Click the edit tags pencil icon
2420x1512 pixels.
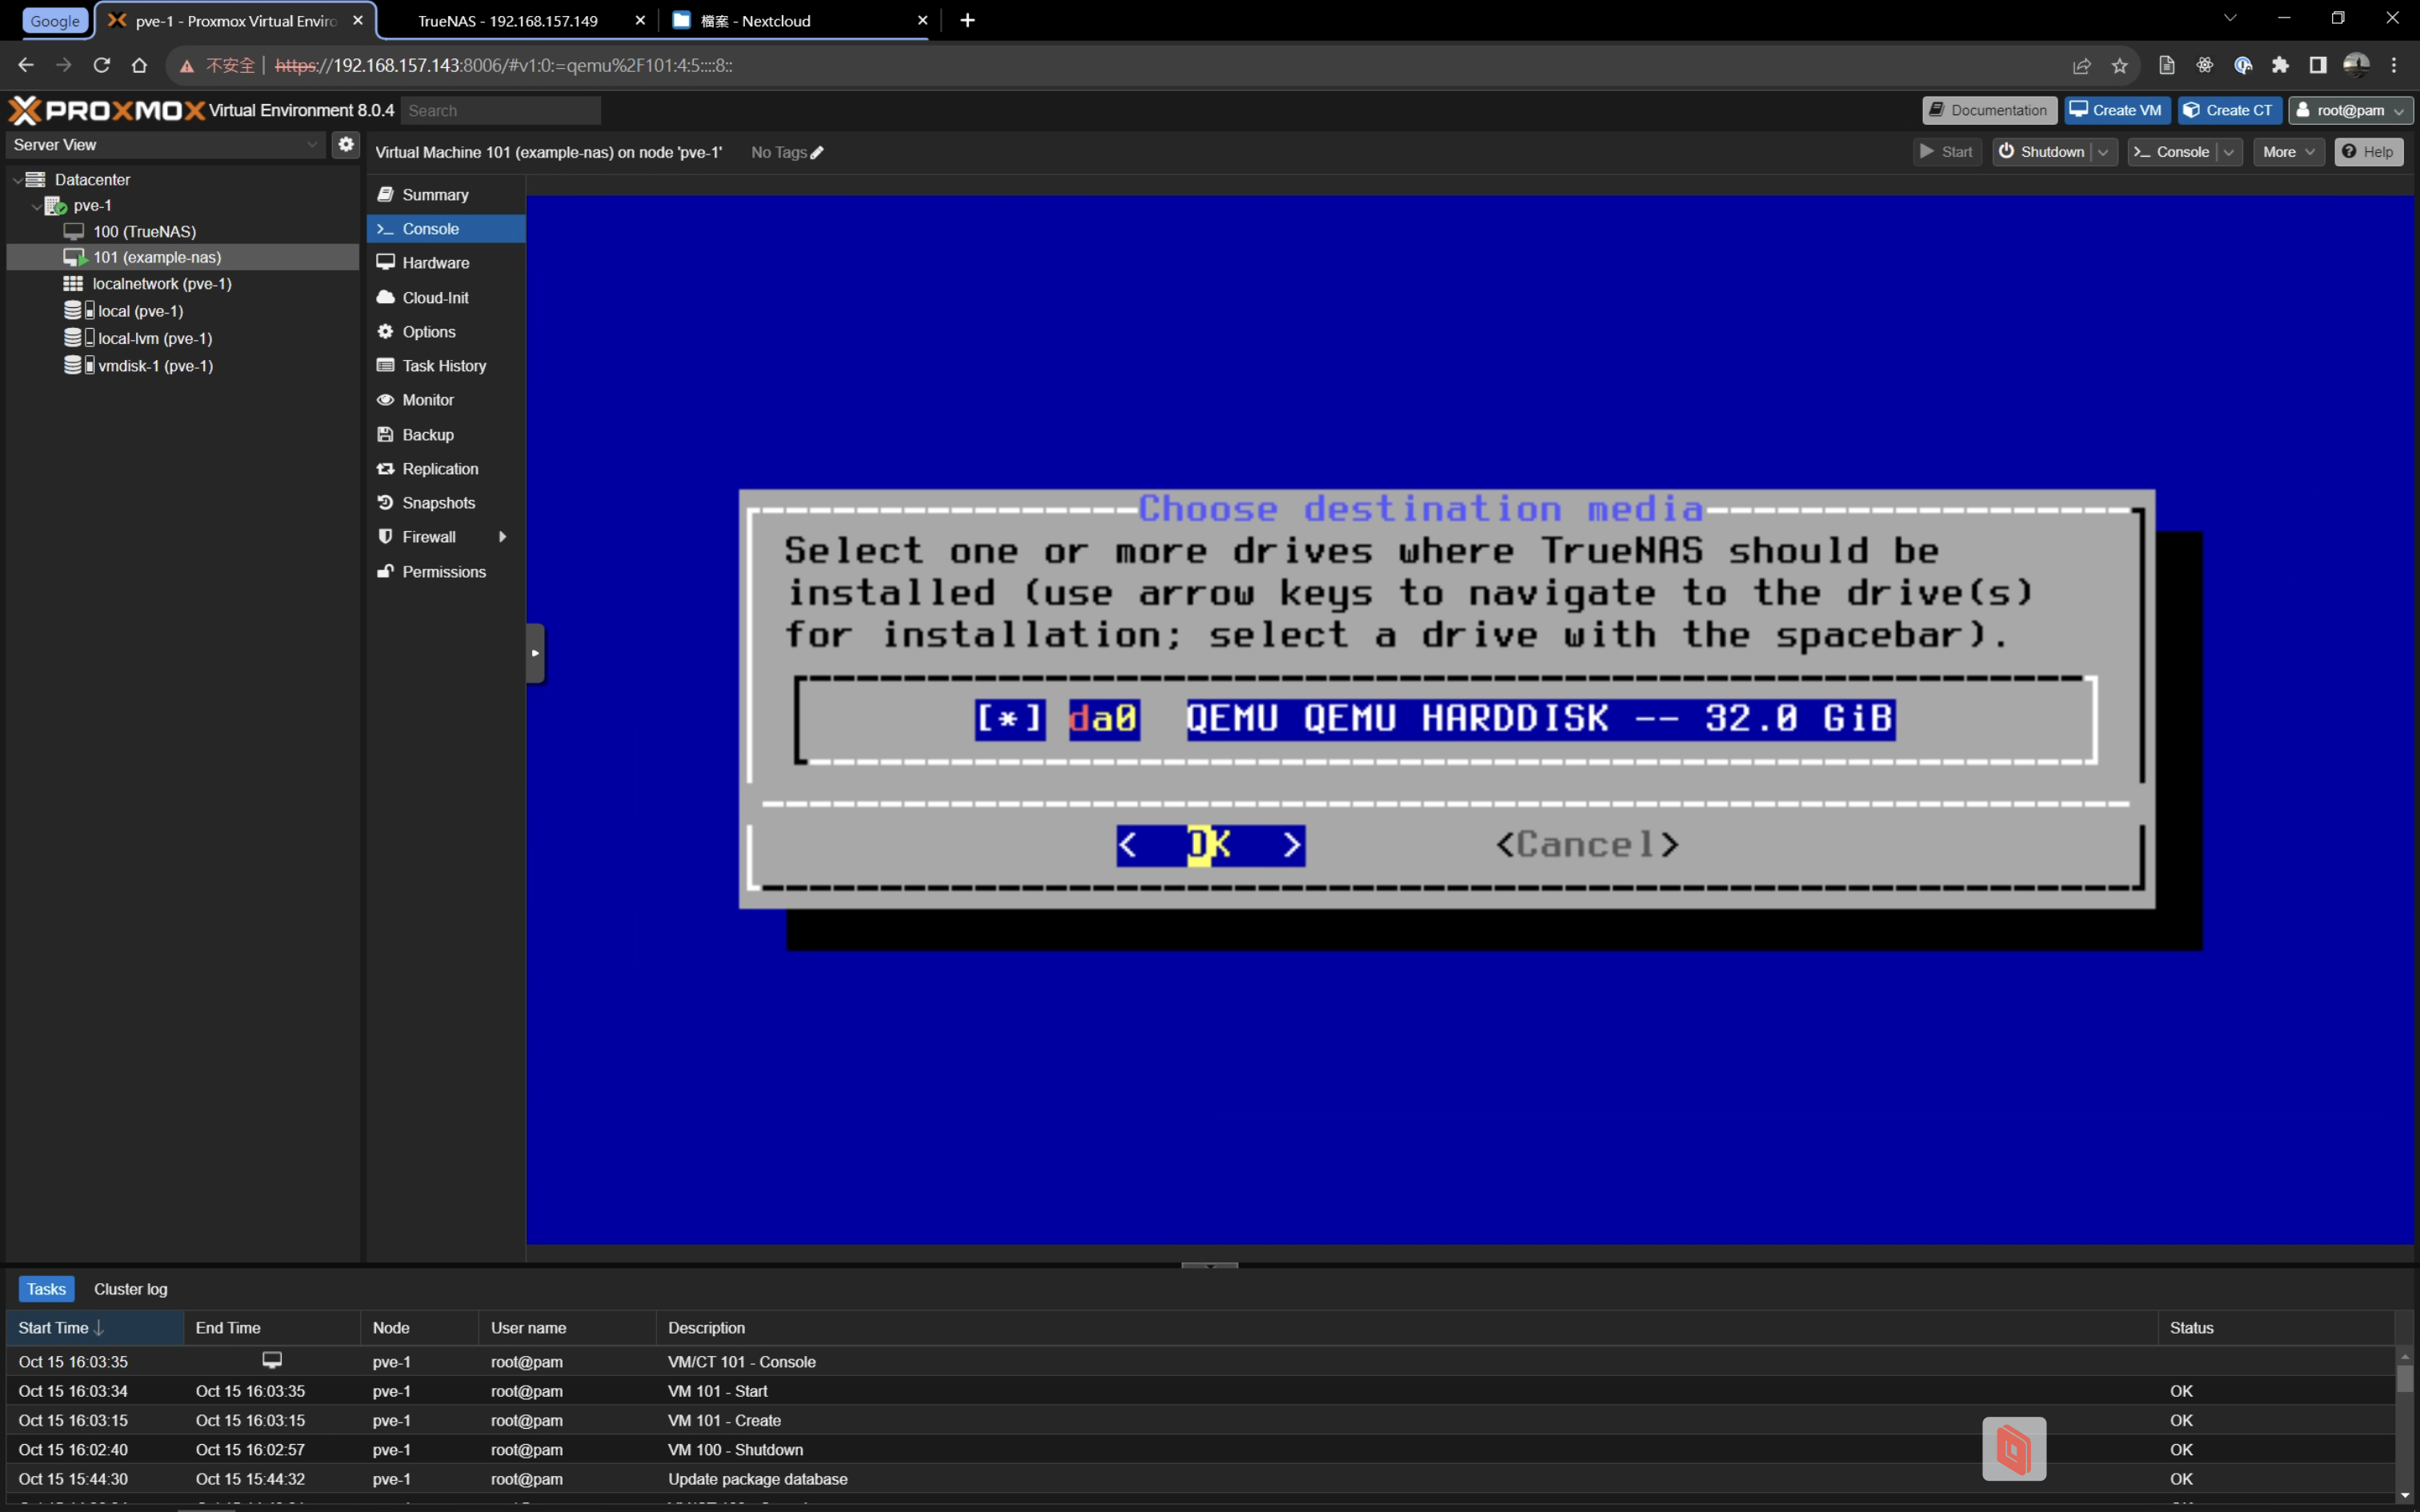pyautogui.click(x=817, y=153)
